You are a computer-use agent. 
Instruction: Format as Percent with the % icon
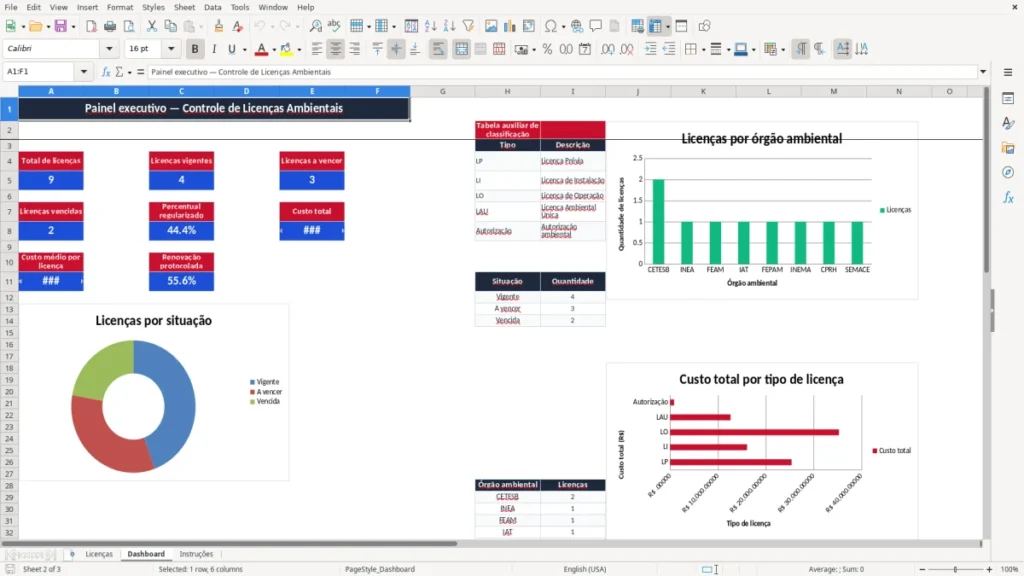point(547,49)
